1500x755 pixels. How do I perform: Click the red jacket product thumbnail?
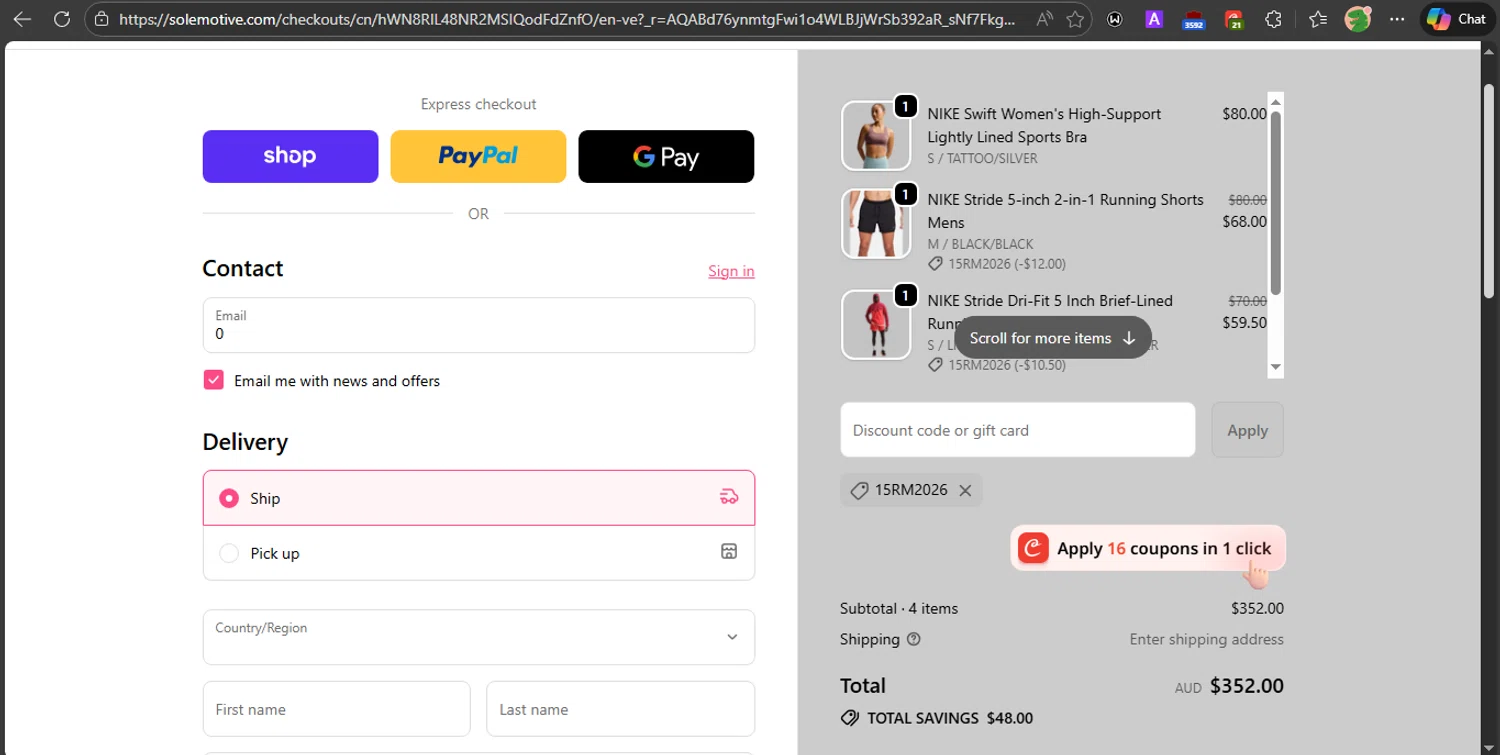click(x=876, y=325)
